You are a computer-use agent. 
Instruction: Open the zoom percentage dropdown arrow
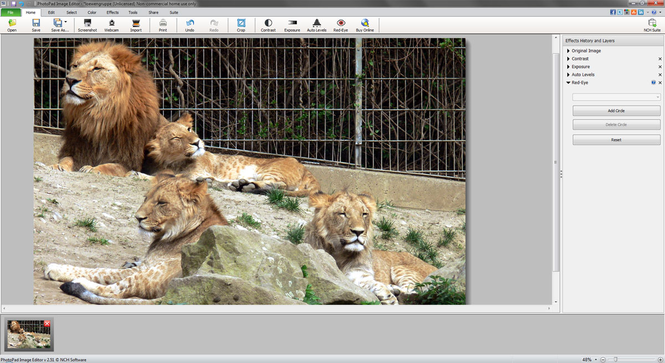[x=595, y=360]
